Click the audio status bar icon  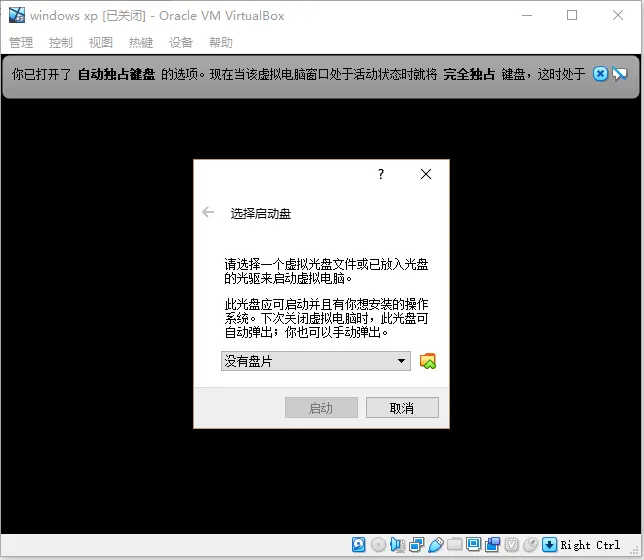point(397,545)
